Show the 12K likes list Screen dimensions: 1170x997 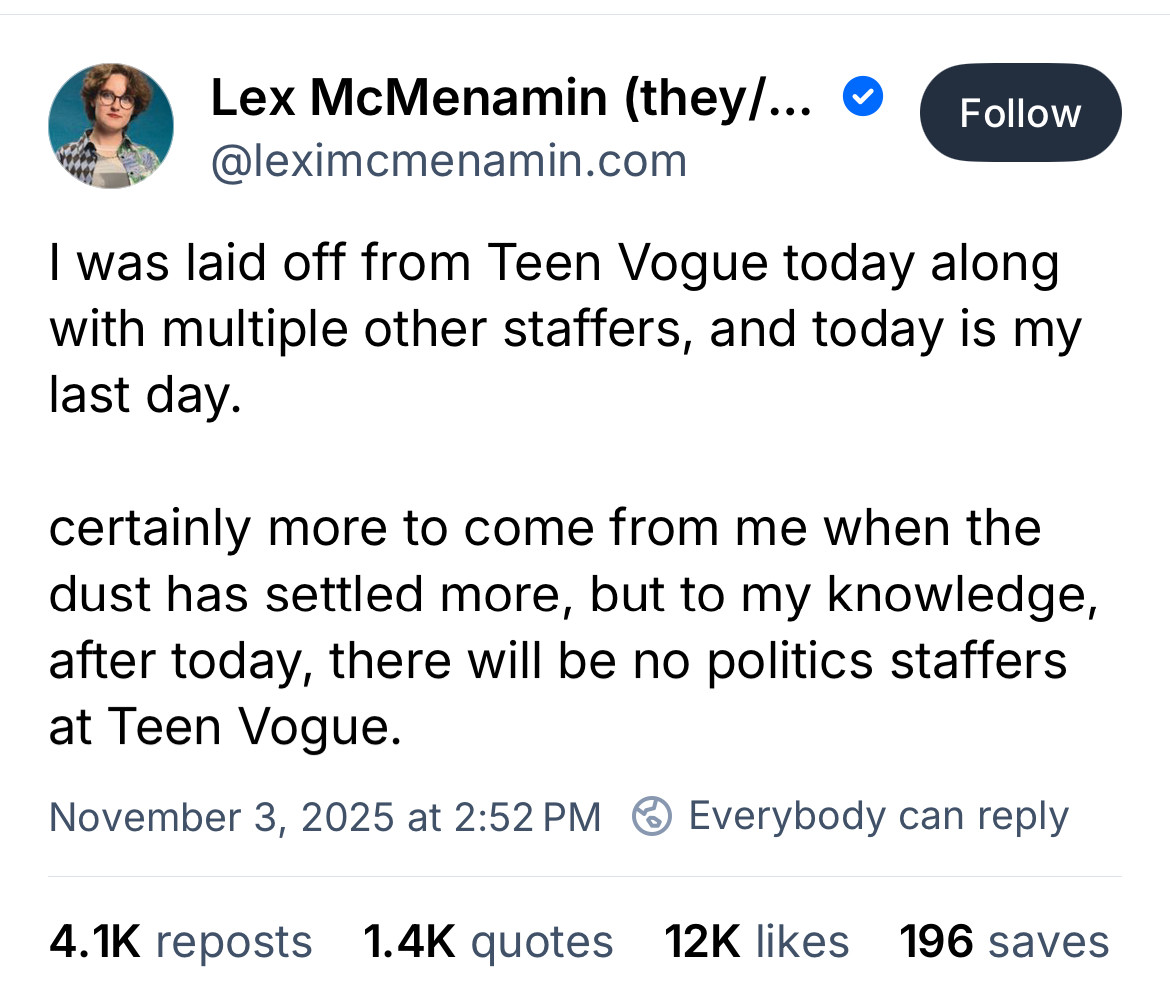[757, 942]
